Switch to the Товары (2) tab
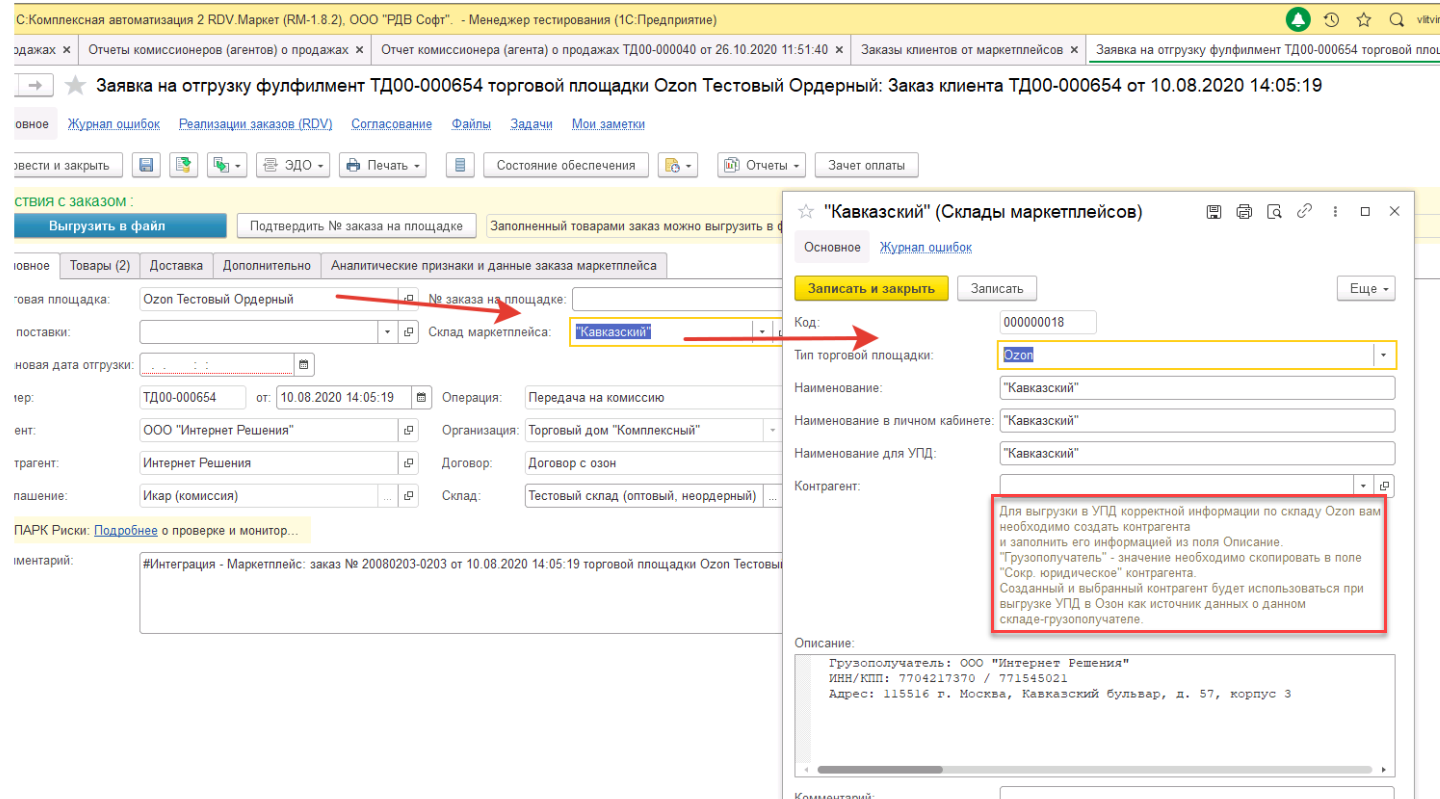Screen dimensions: 1440x799 (100, 266)
